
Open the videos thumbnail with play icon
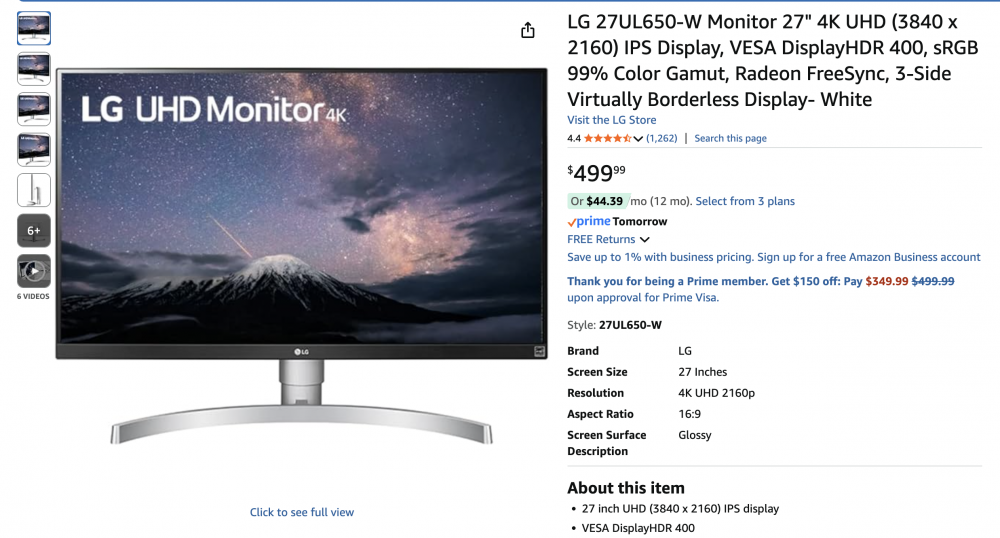[x=34, y=271]
